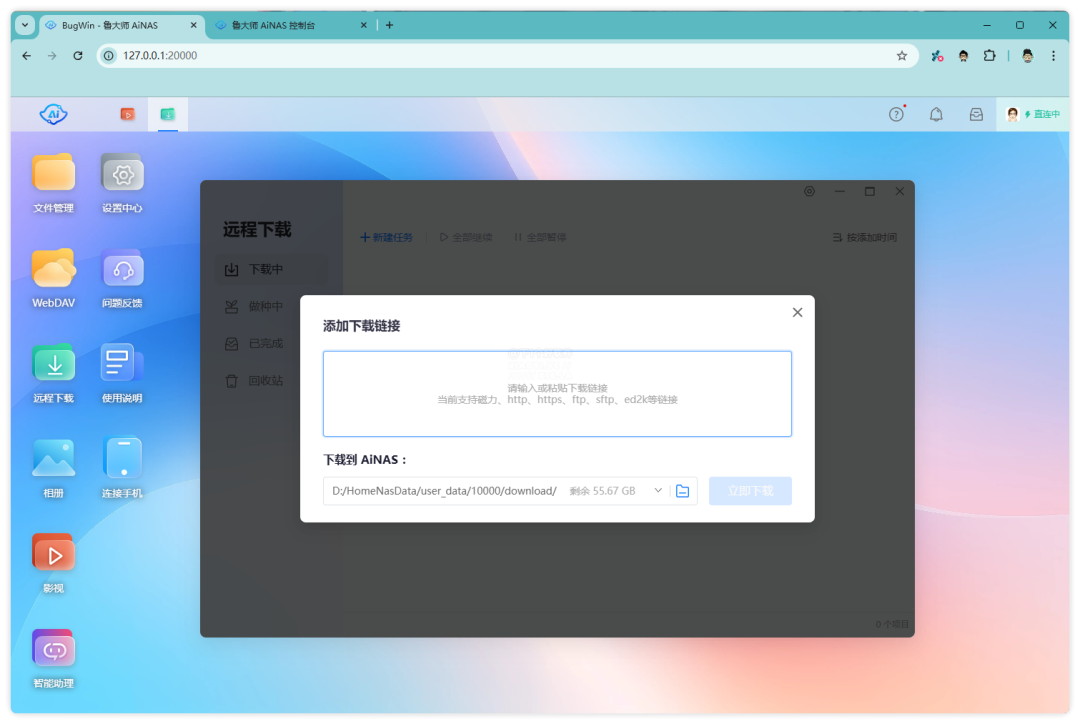Viewport: 1080px width, 724px height.
Task: Reload the browser page
Action: [78, 56]
